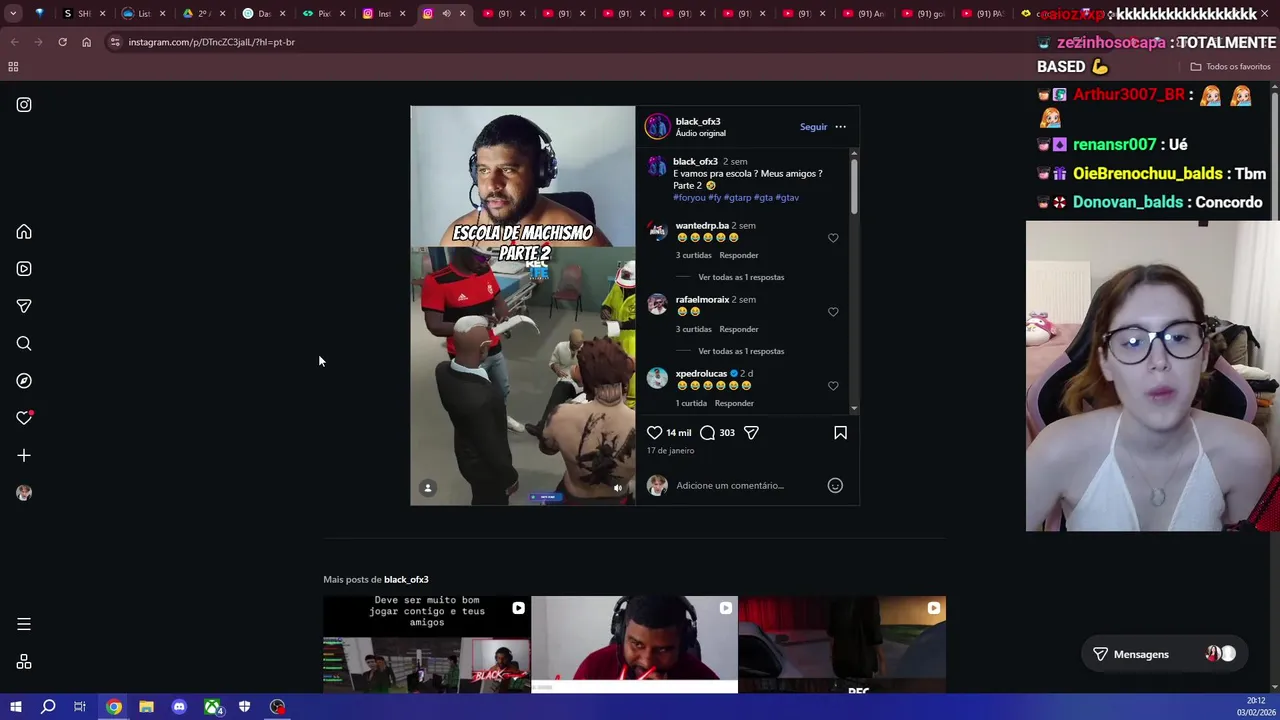Viewport: 1280px width, 720px height.
Task: Open the Meta apps icon at sidebar bottom
Action: pos(24,662)
